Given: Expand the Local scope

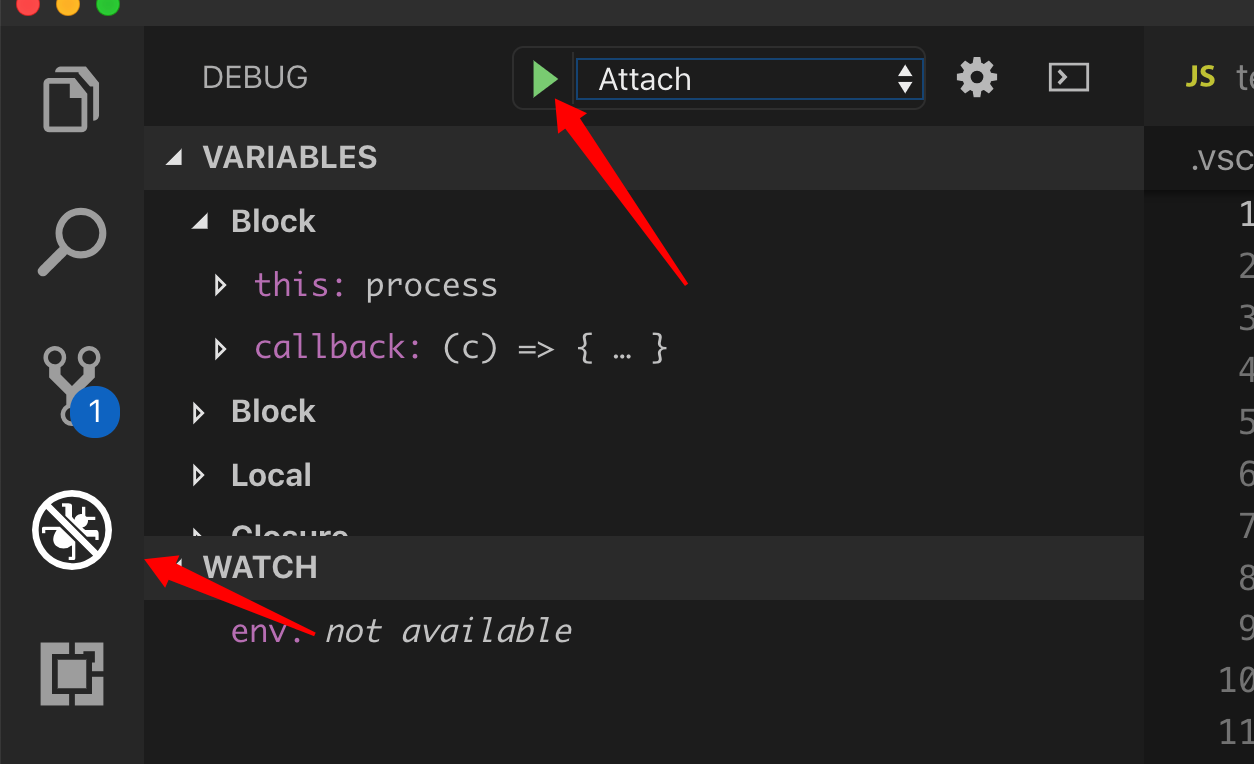Looking at the screenshot, I should 199,476.
